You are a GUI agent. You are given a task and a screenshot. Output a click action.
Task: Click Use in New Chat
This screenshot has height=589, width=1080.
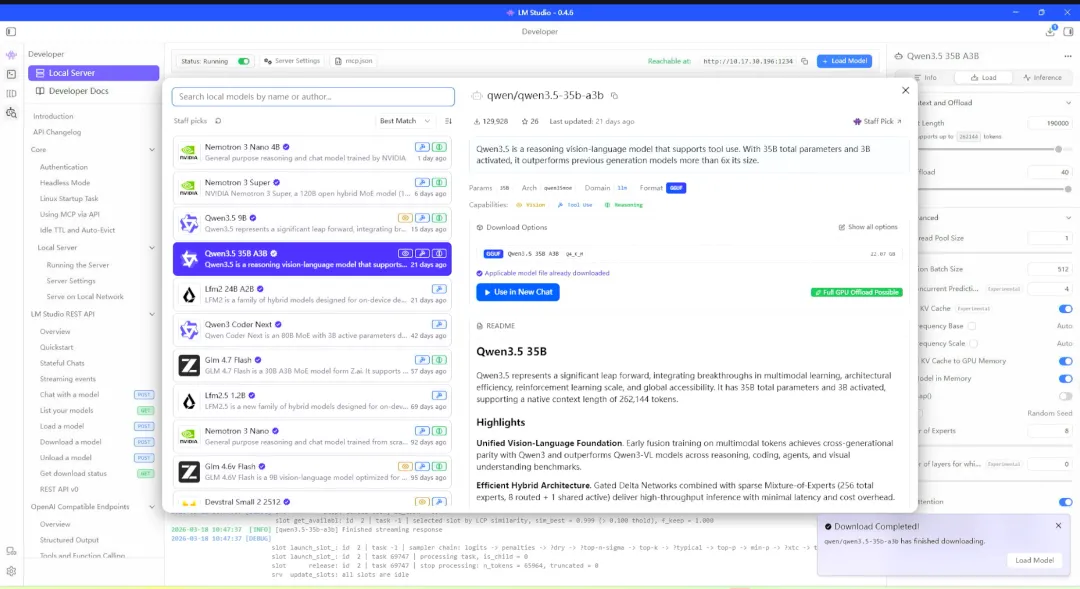pos(518,292)
